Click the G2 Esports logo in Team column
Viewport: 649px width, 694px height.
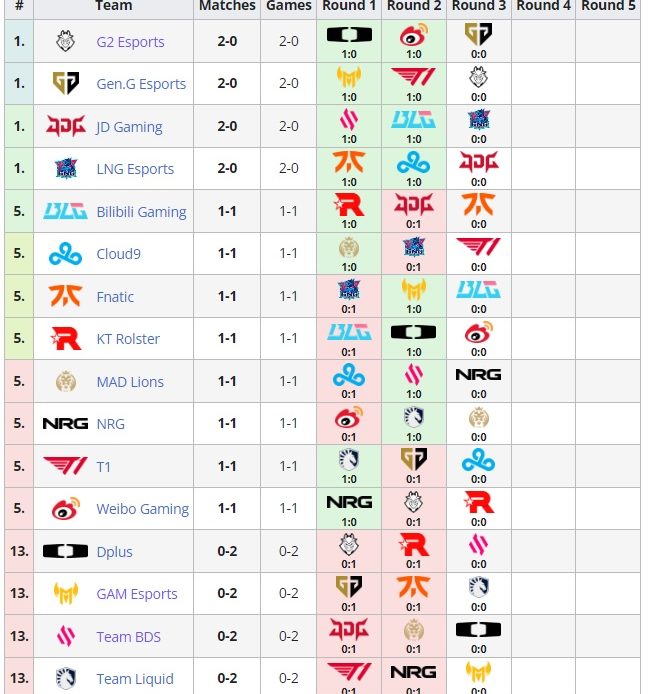(x=66, y=42)
